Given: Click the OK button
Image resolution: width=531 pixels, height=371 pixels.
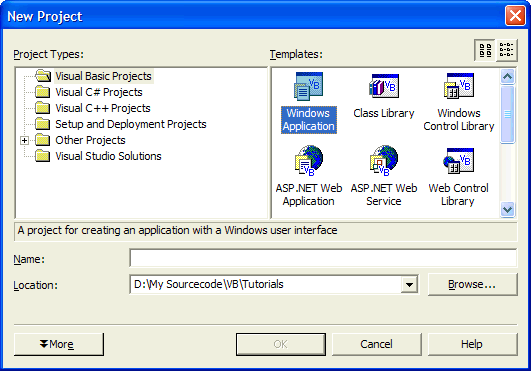Looking at the screenshot, I should (x=281, y=344).
